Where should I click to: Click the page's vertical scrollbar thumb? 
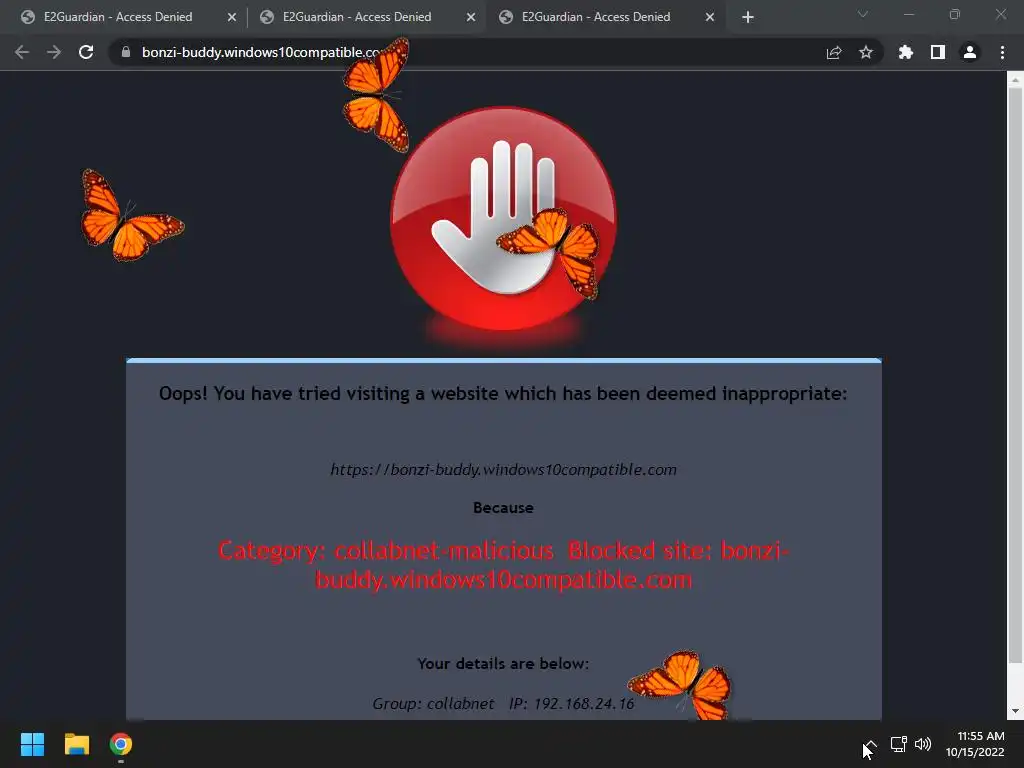click(1015, 375)
